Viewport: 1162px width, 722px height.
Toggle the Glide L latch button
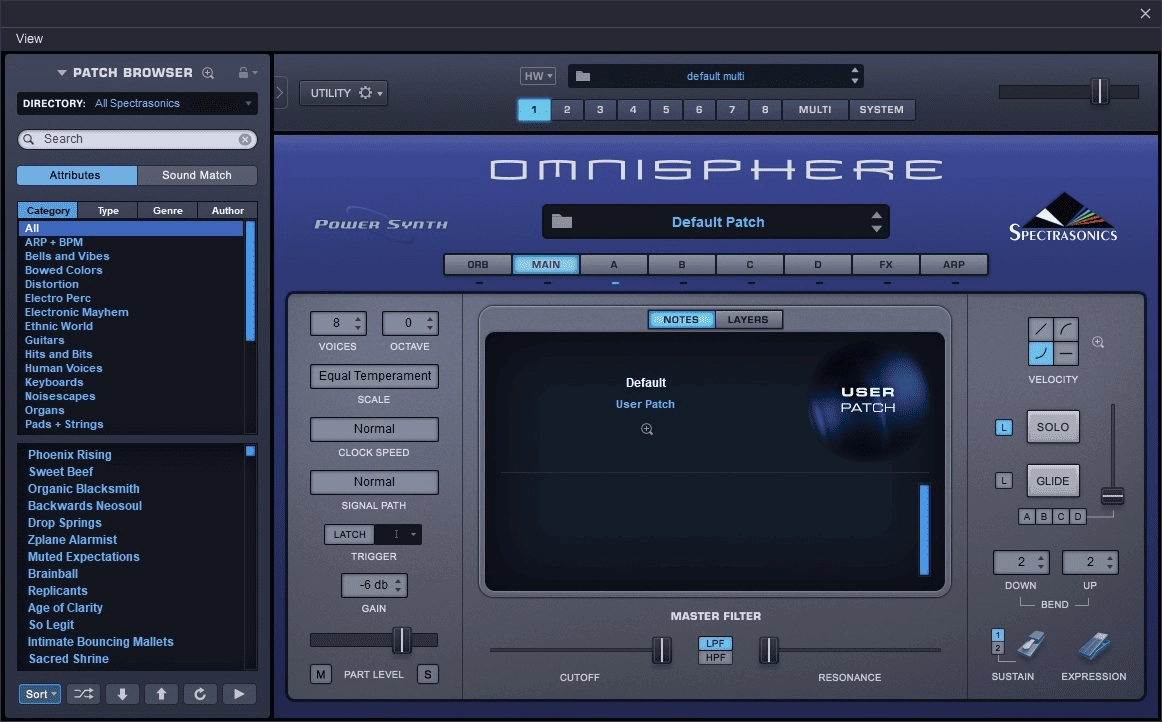coord(1003,480)
